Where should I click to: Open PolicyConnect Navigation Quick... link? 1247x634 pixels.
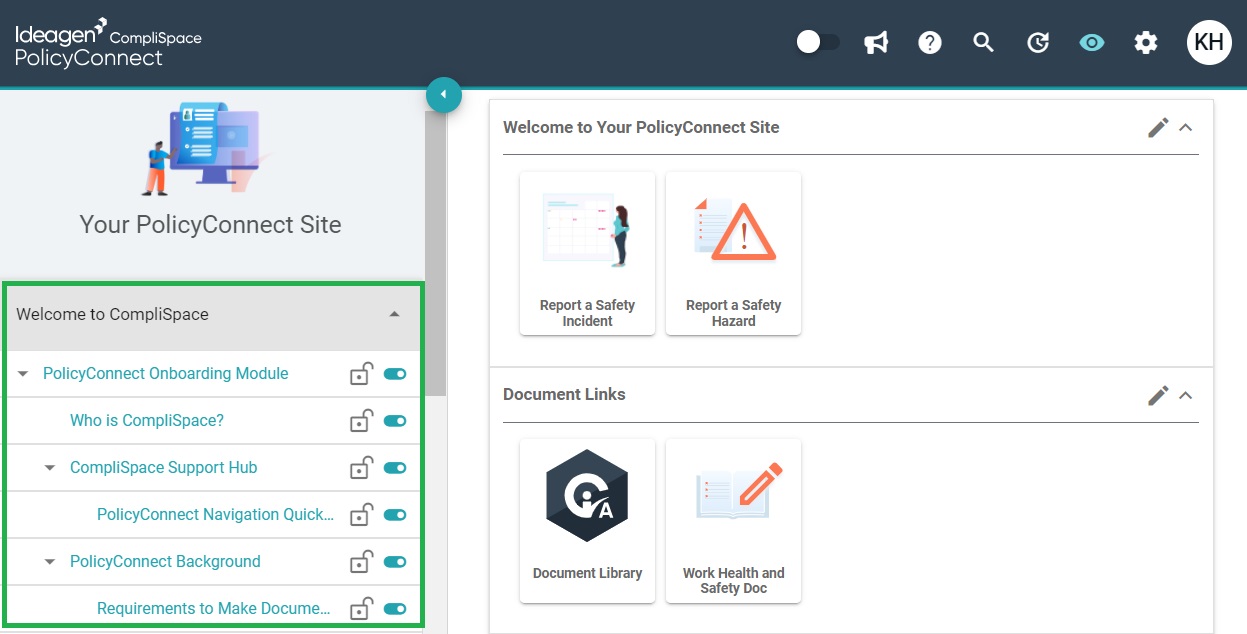[x=216, y=515]
